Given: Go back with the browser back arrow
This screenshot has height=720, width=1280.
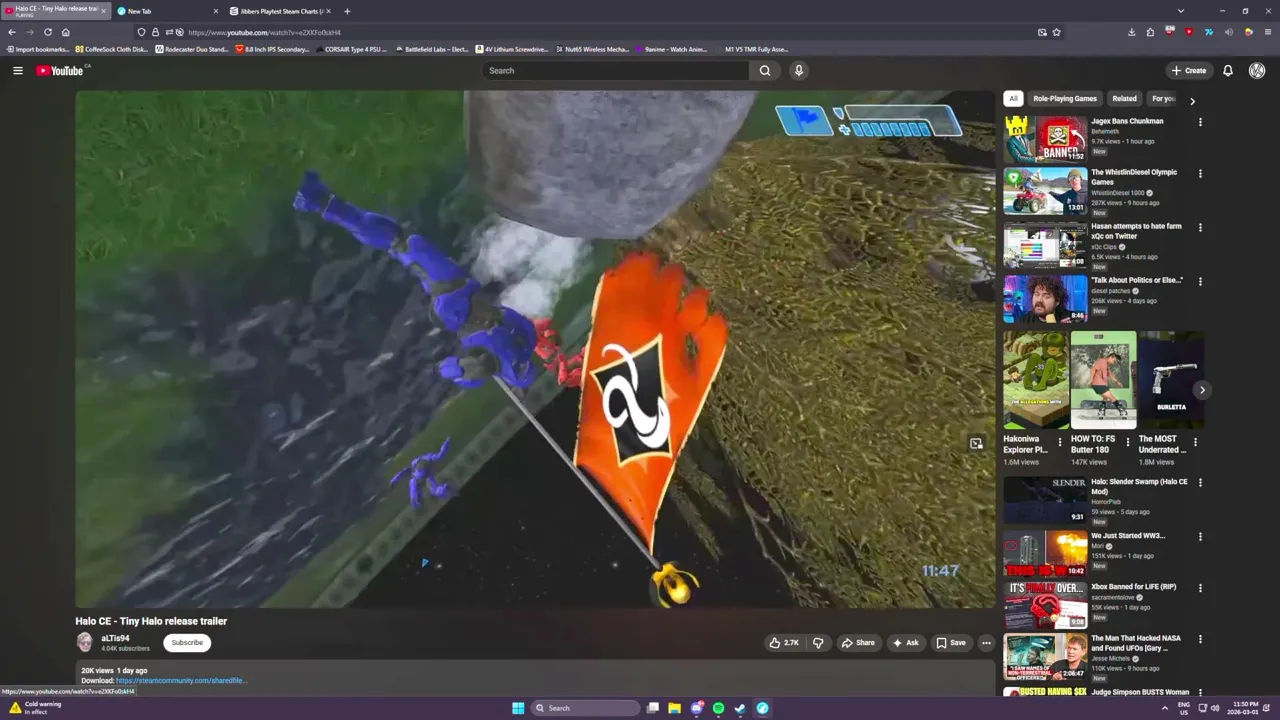Looking at the screenshot, I should [x=12, y=32].
